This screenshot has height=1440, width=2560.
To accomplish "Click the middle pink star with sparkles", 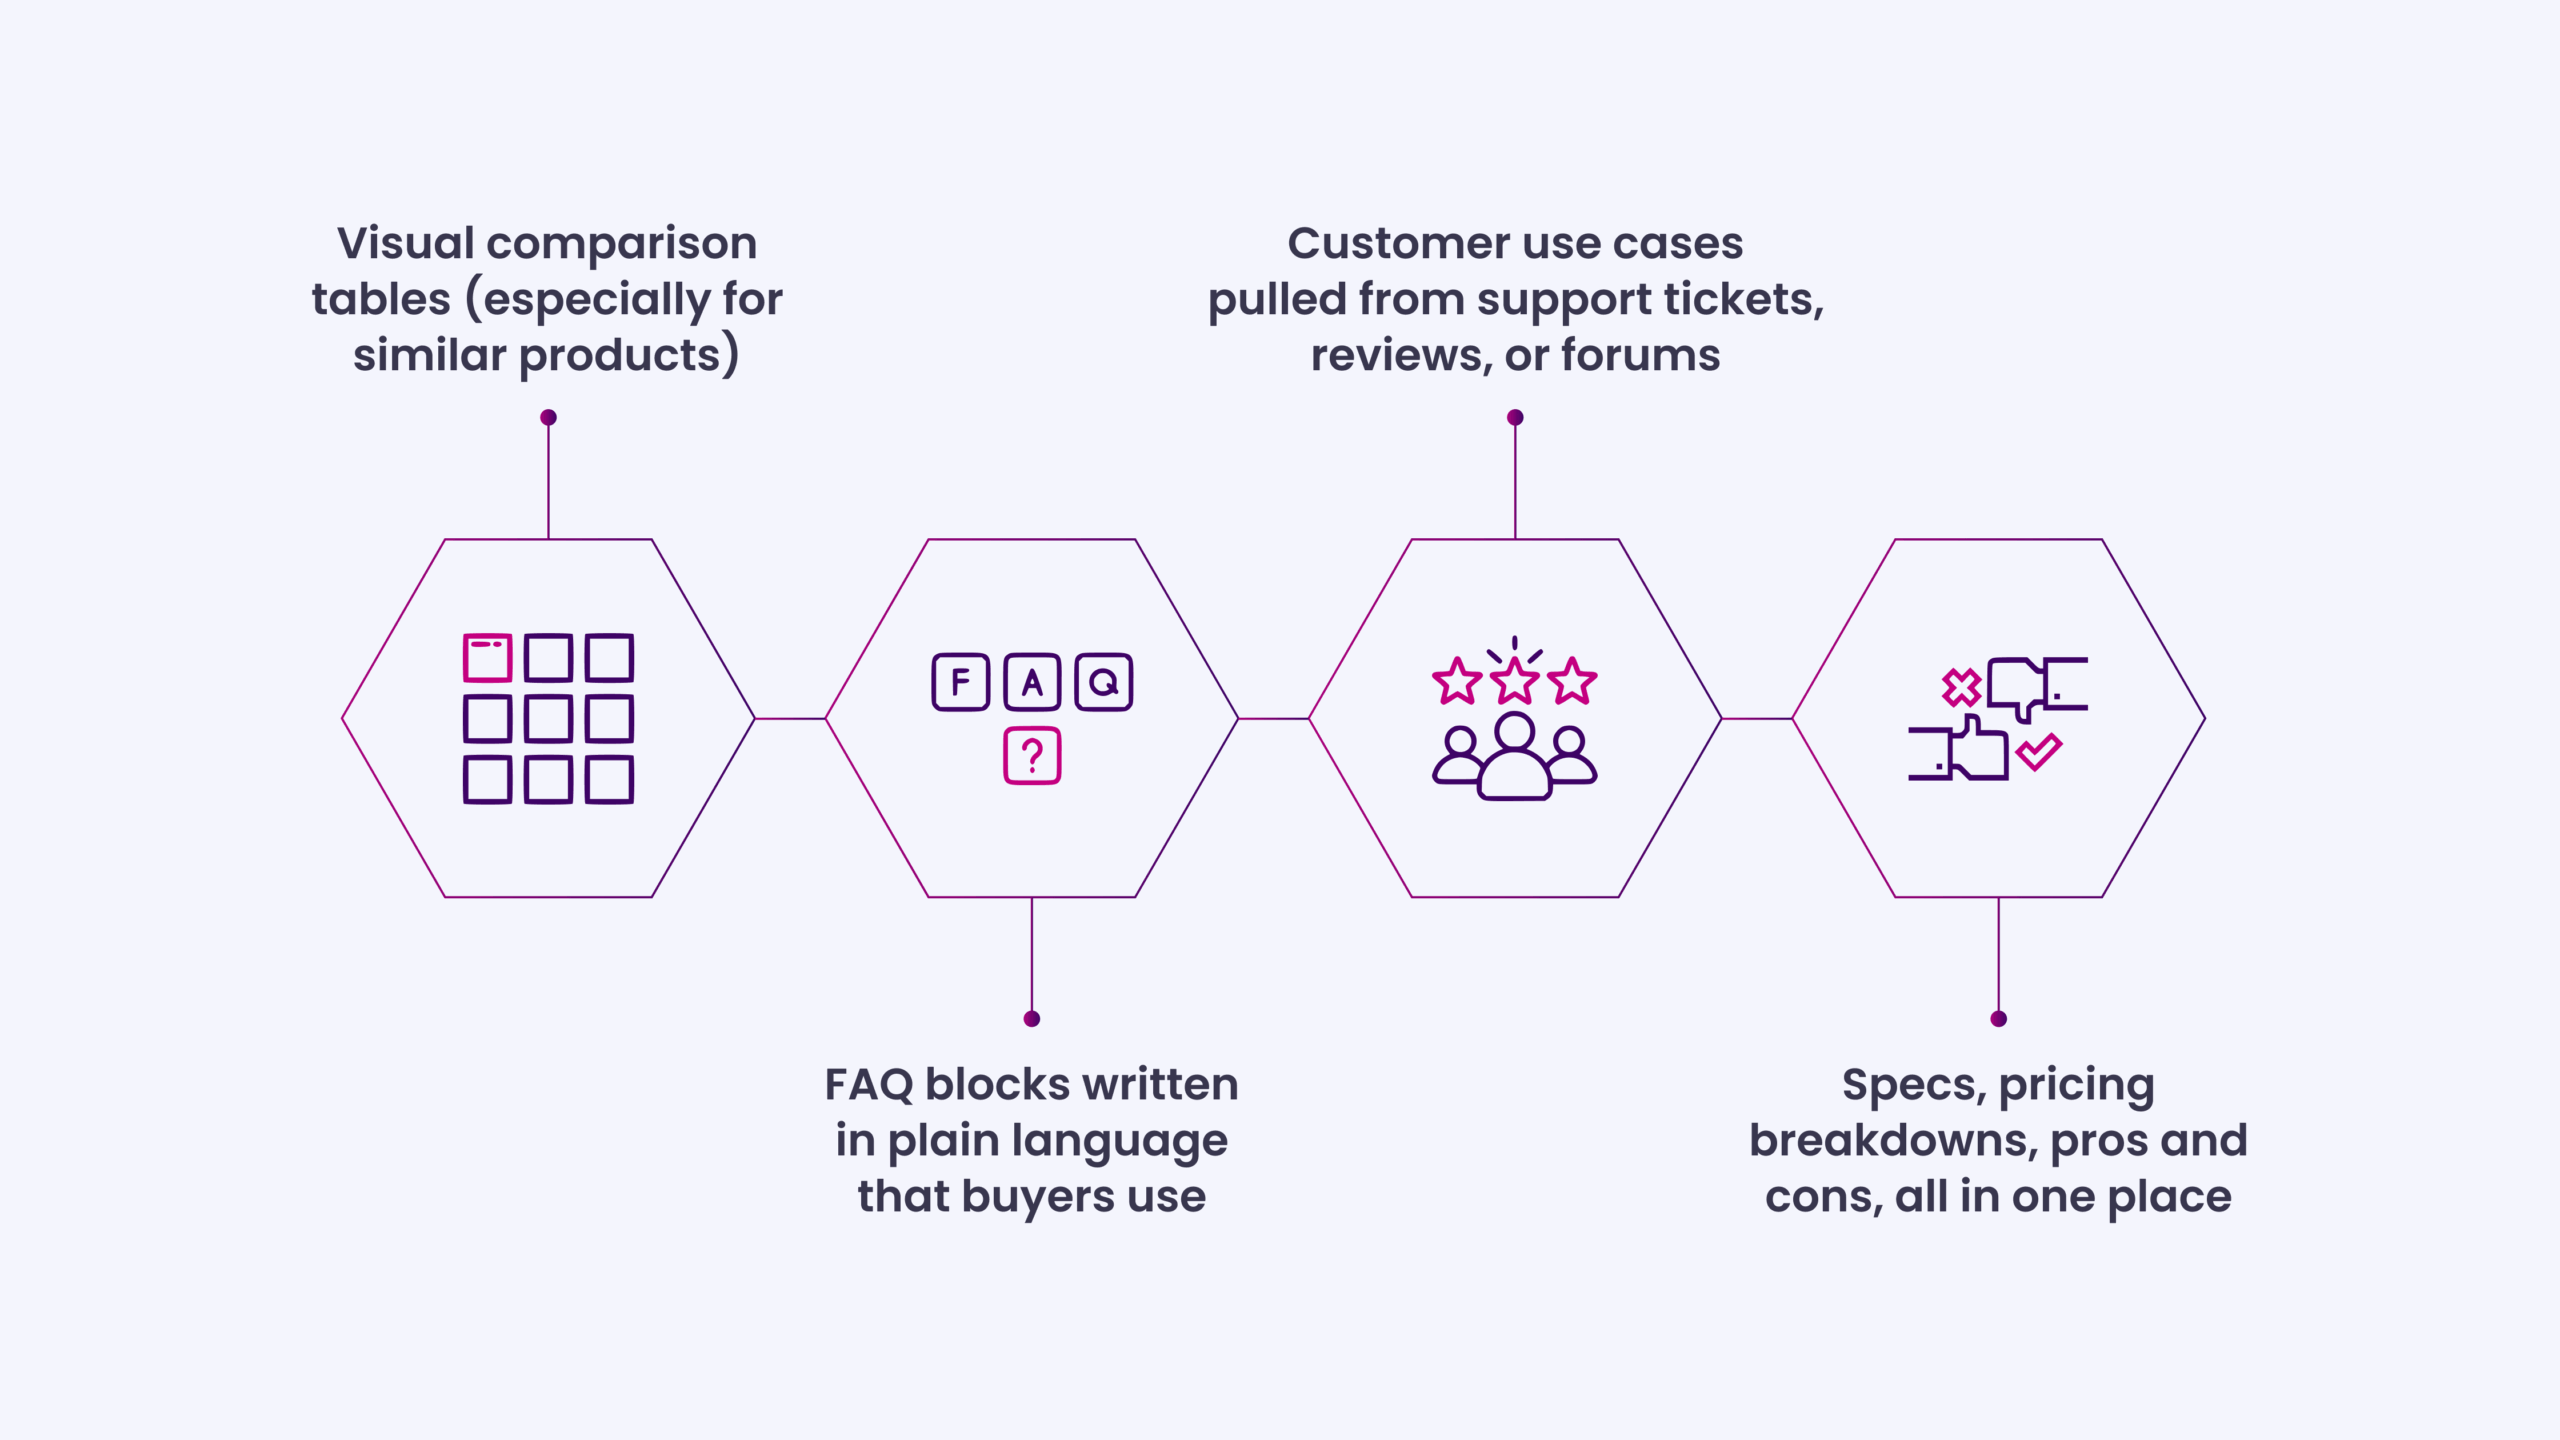I will (1514, 672).
